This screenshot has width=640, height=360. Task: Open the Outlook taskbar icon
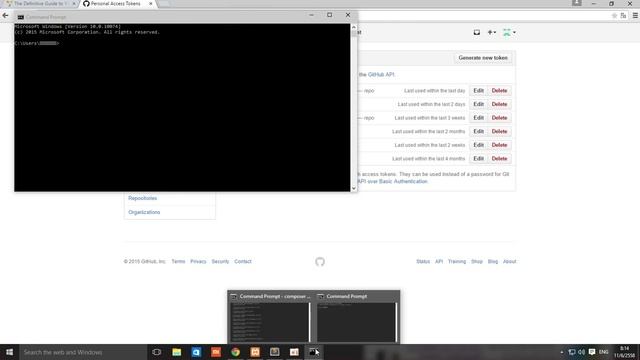click(x=196, y=352)
